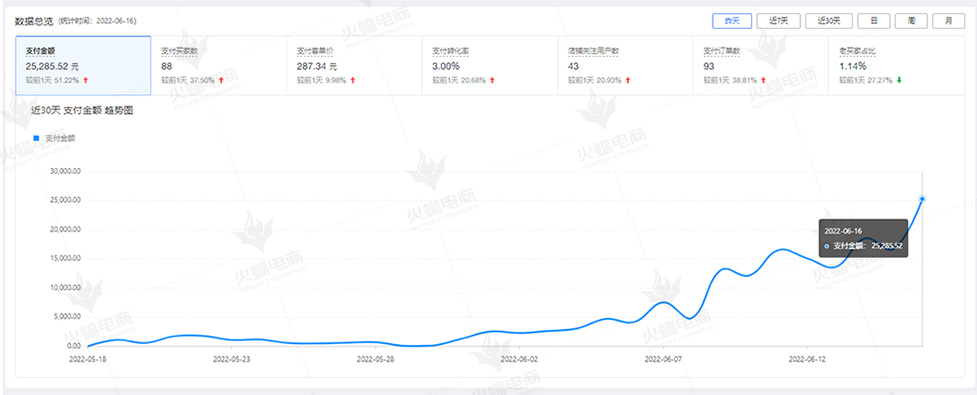Select the 月 period button
This screenshot has height=395, width=977.
coord(948,21)
